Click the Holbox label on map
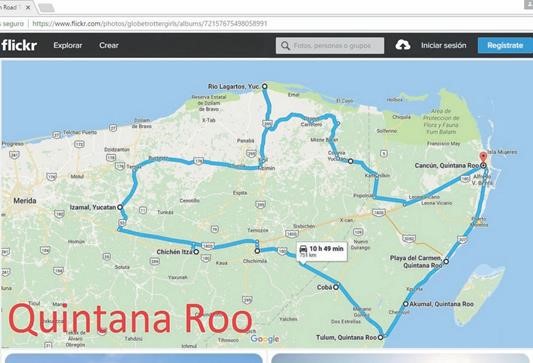Viewport: 533px width, 363px height. [x=394, y=100]
